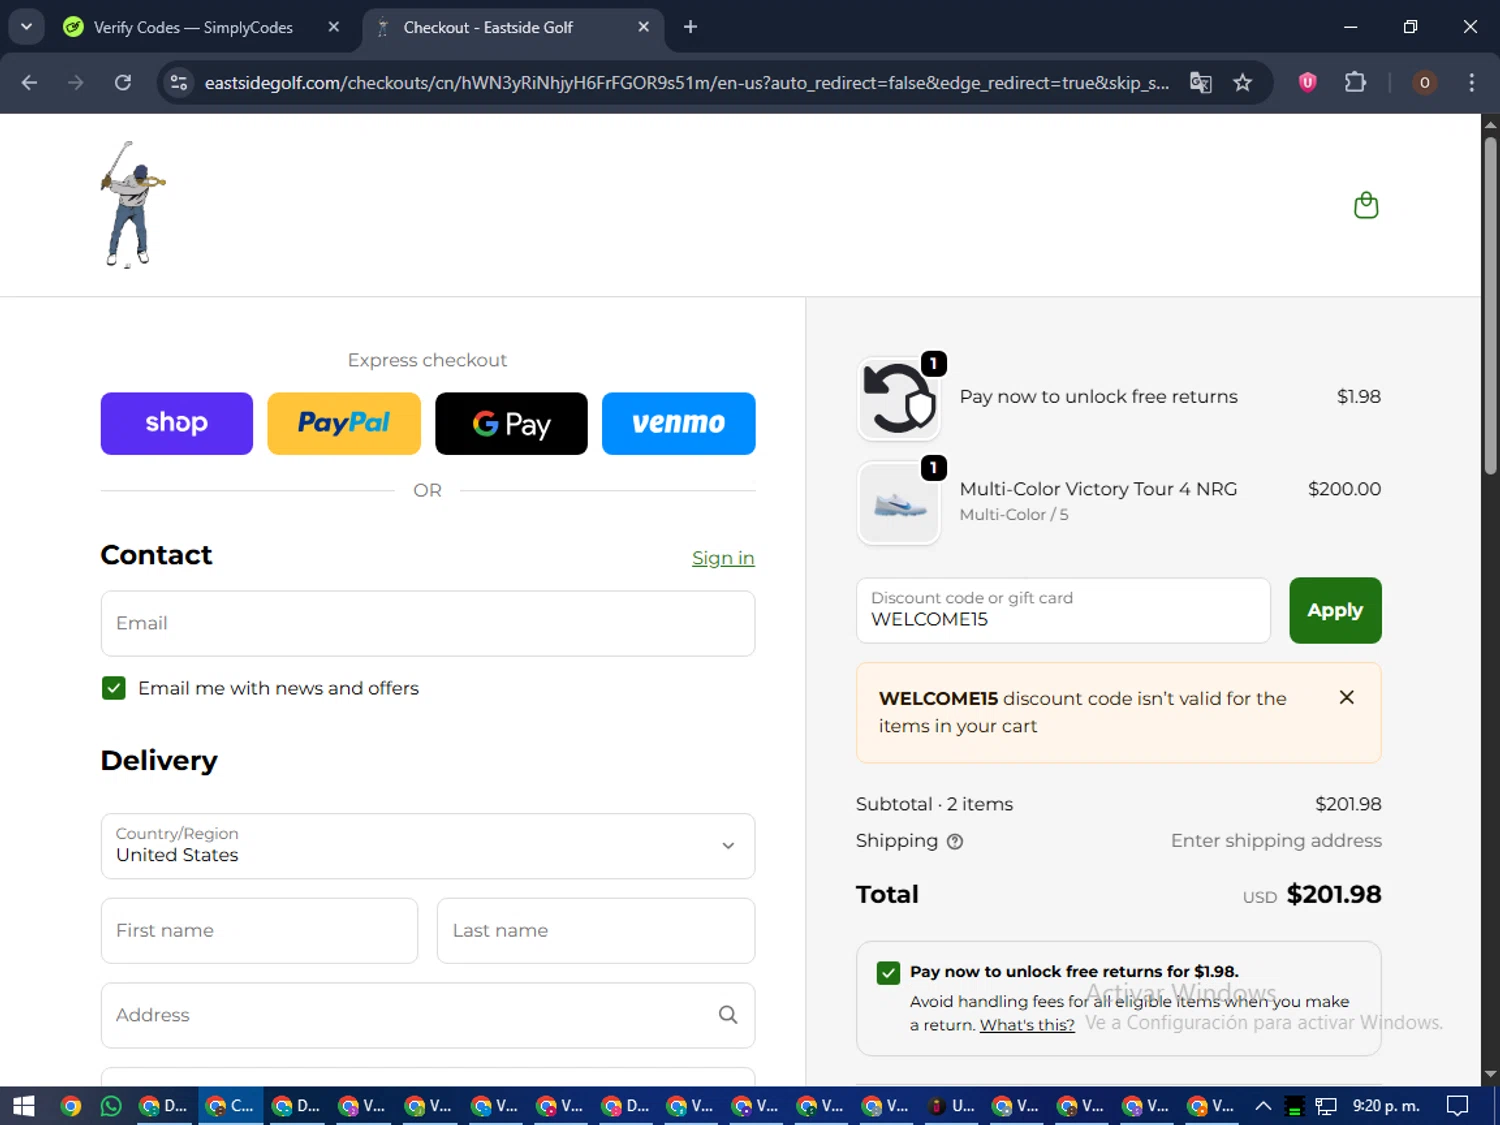1500x1125 pixels.
Task: Click the total amount $201.98 next to USD
Action: coord(1334,894)
